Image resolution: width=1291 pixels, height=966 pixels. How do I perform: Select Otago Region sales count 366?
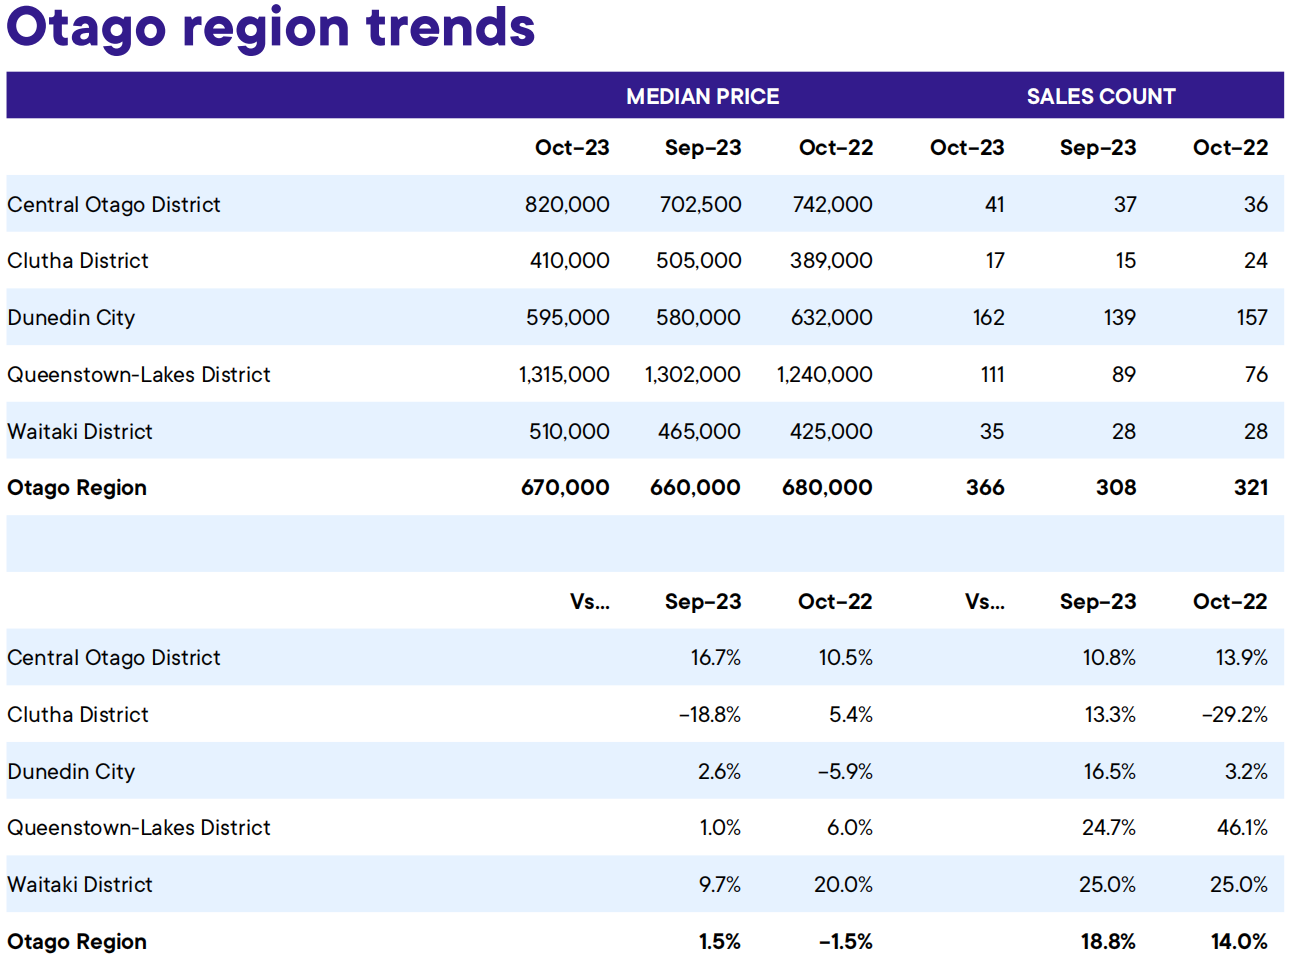click(x=985, y=487)
